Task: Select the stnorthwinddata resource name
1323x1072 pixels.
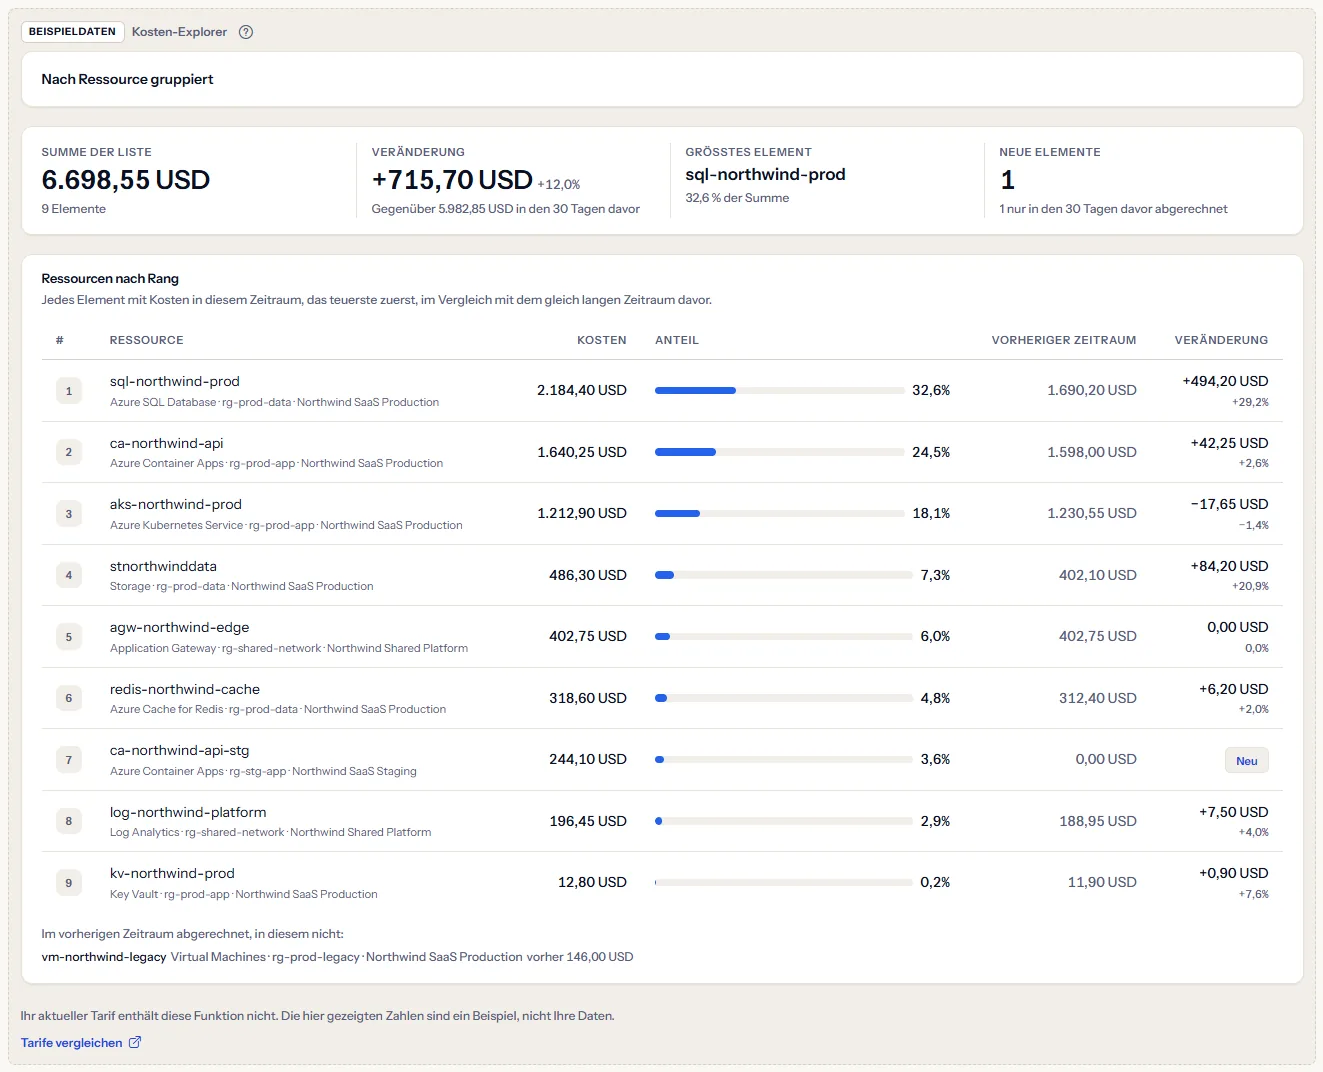Action: (163, 566)
